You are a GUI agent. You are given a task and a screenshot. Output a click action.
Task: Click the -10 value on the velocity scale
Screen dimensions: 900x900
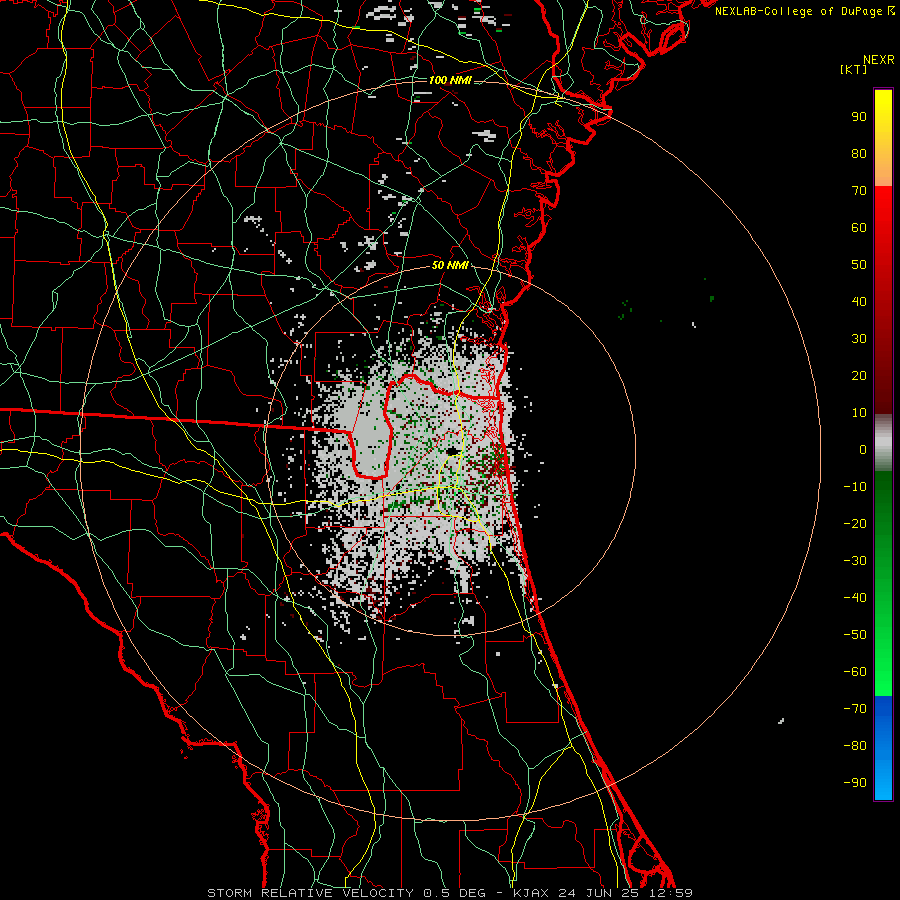[855, 487]
